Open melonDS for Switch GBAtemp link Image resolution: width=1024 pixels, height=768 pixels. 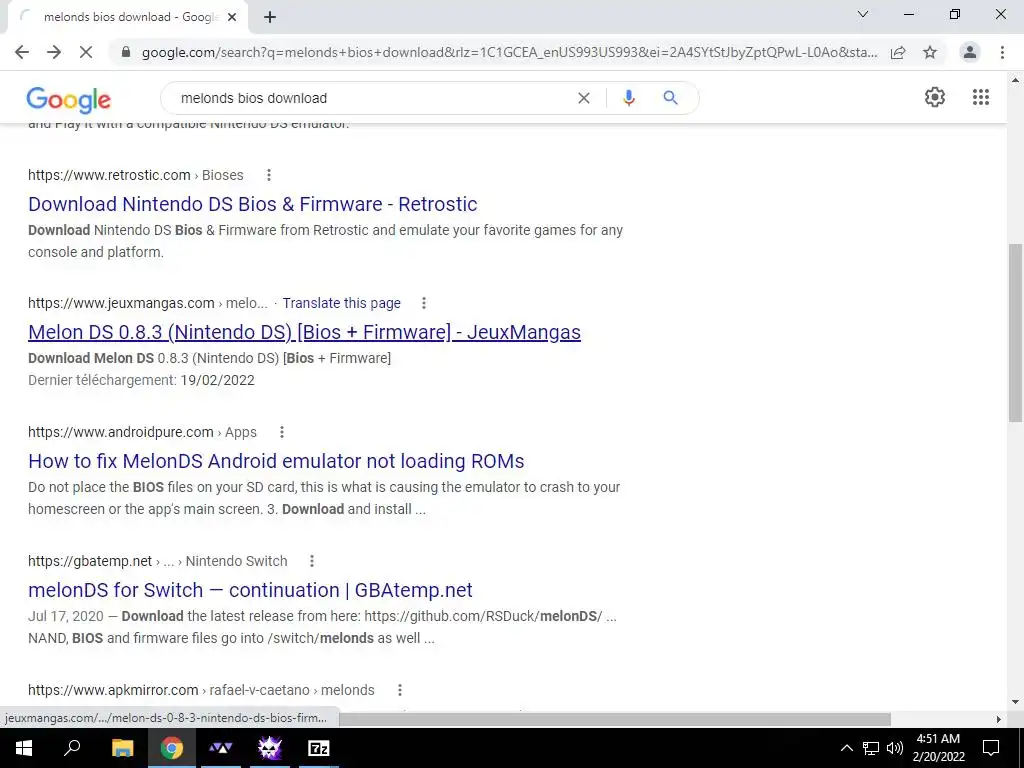(250, 590)
